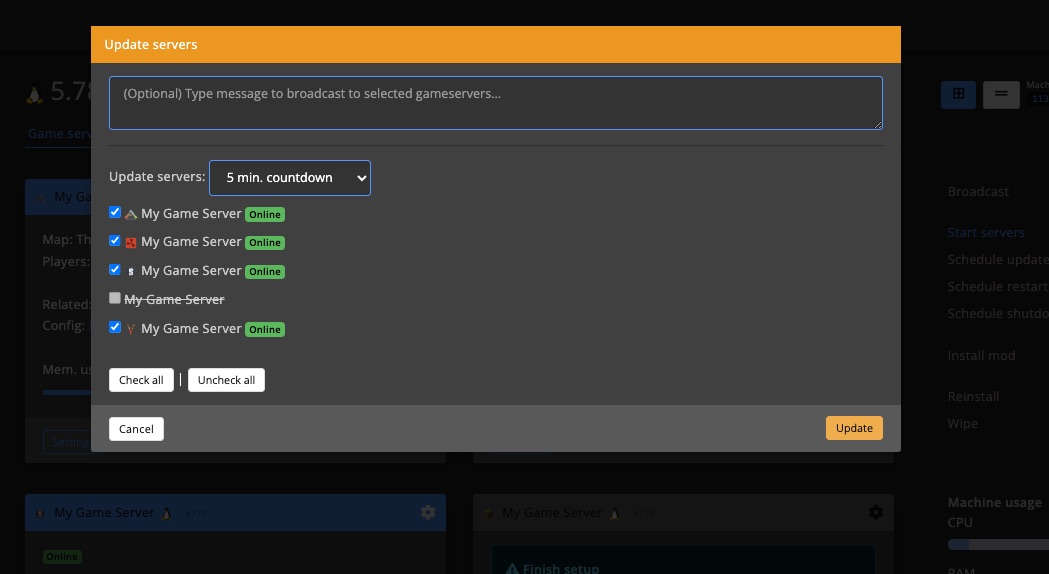1049x574 pixels.
Task: Click the 'Update servers:' field label
Action: (157, 177)
